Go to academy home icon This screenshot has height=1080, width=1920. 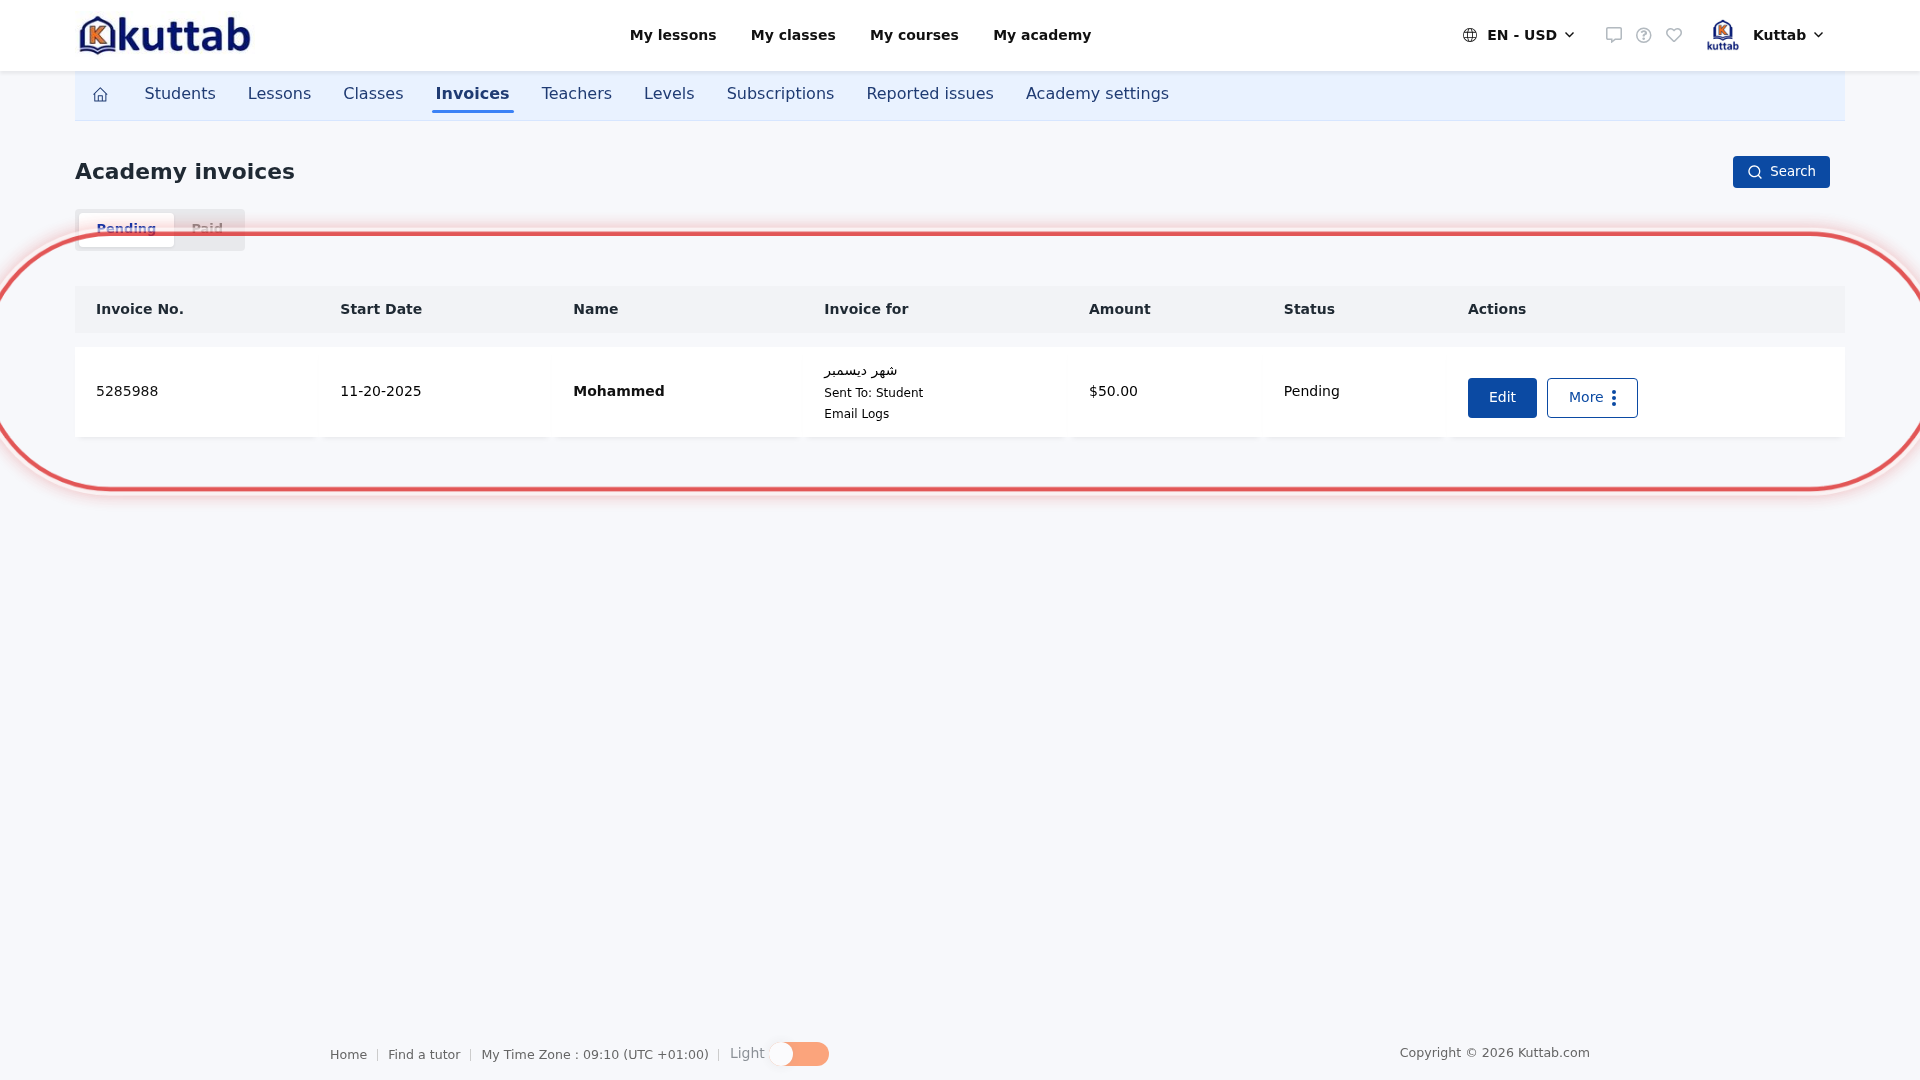pos(100,95)
